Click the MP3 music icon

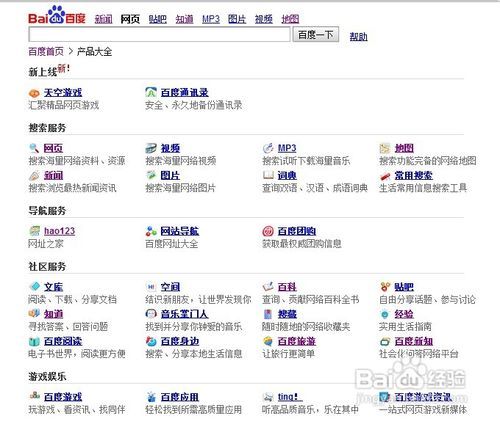pyautogui.click(x=268, y=148)
